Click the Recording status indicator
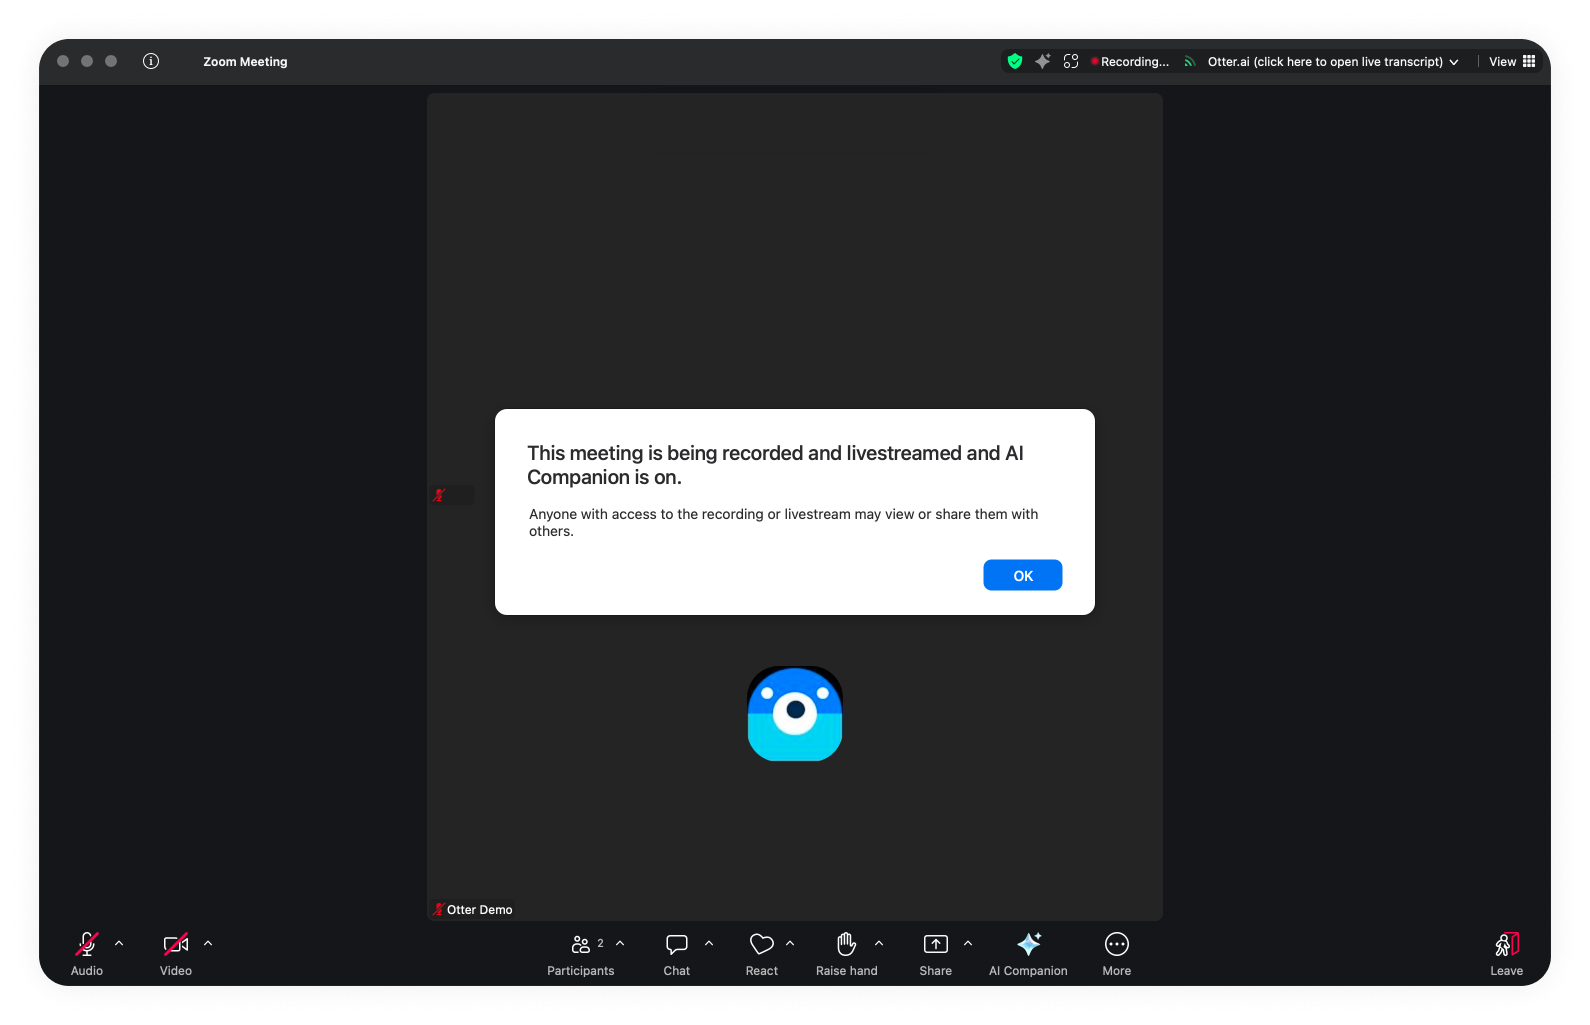Image resolution: width=1590 pixels, height=1025 pixels. (x=1131, y=62)
